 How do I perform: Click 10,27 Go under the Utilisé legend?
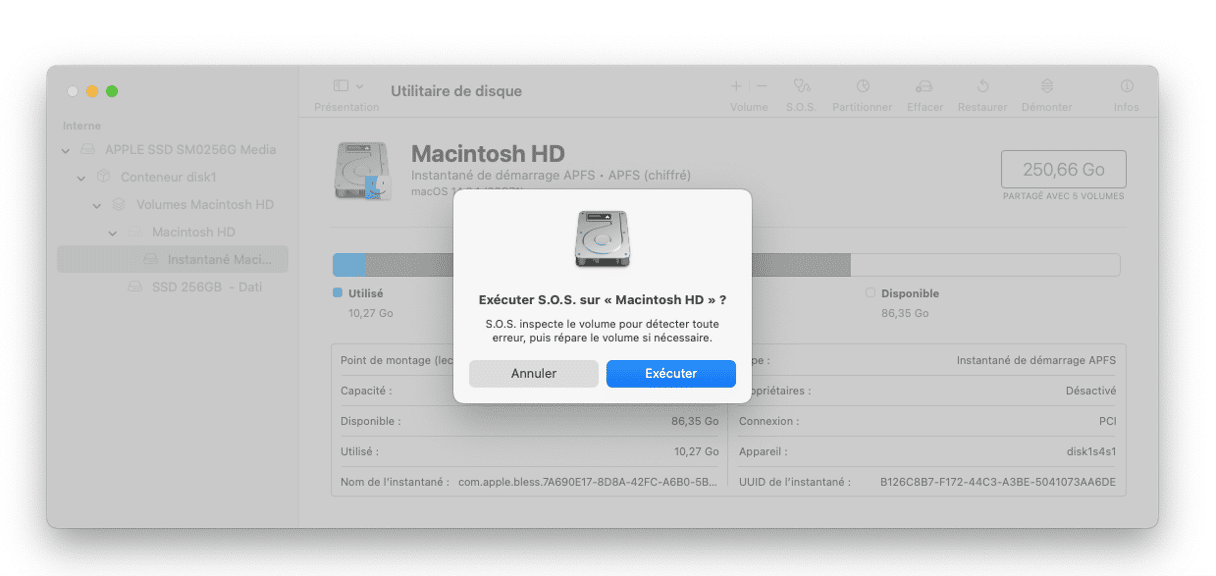point(371,313)
